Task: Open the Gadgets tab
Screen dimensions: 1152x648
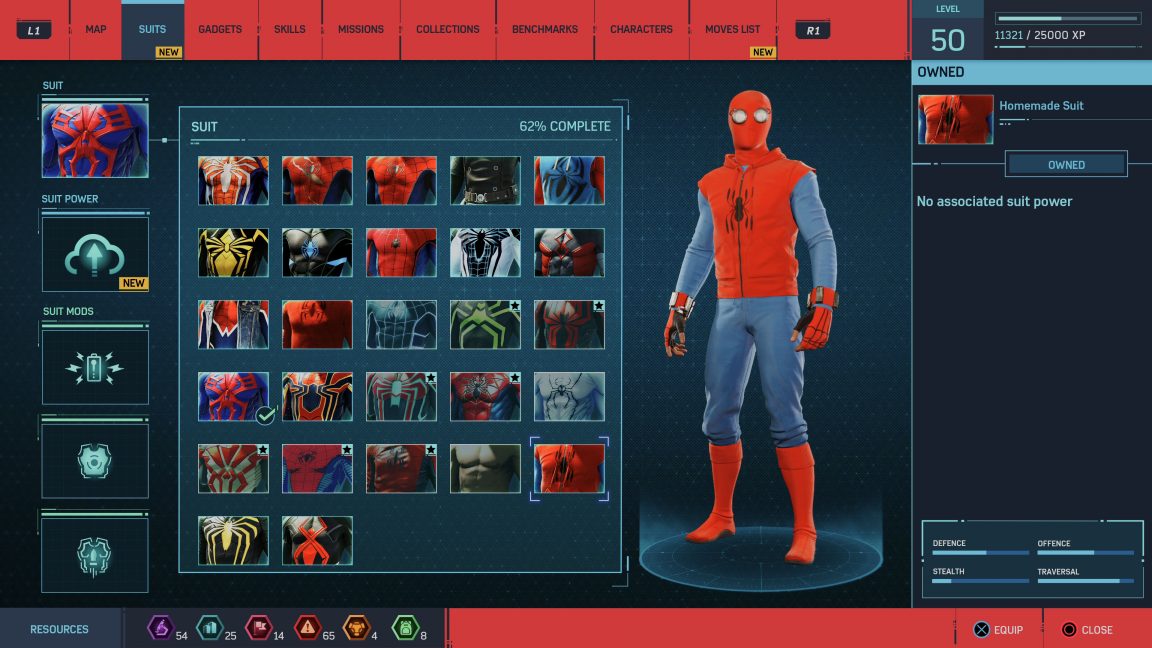Action: click(x=220, y=29)
